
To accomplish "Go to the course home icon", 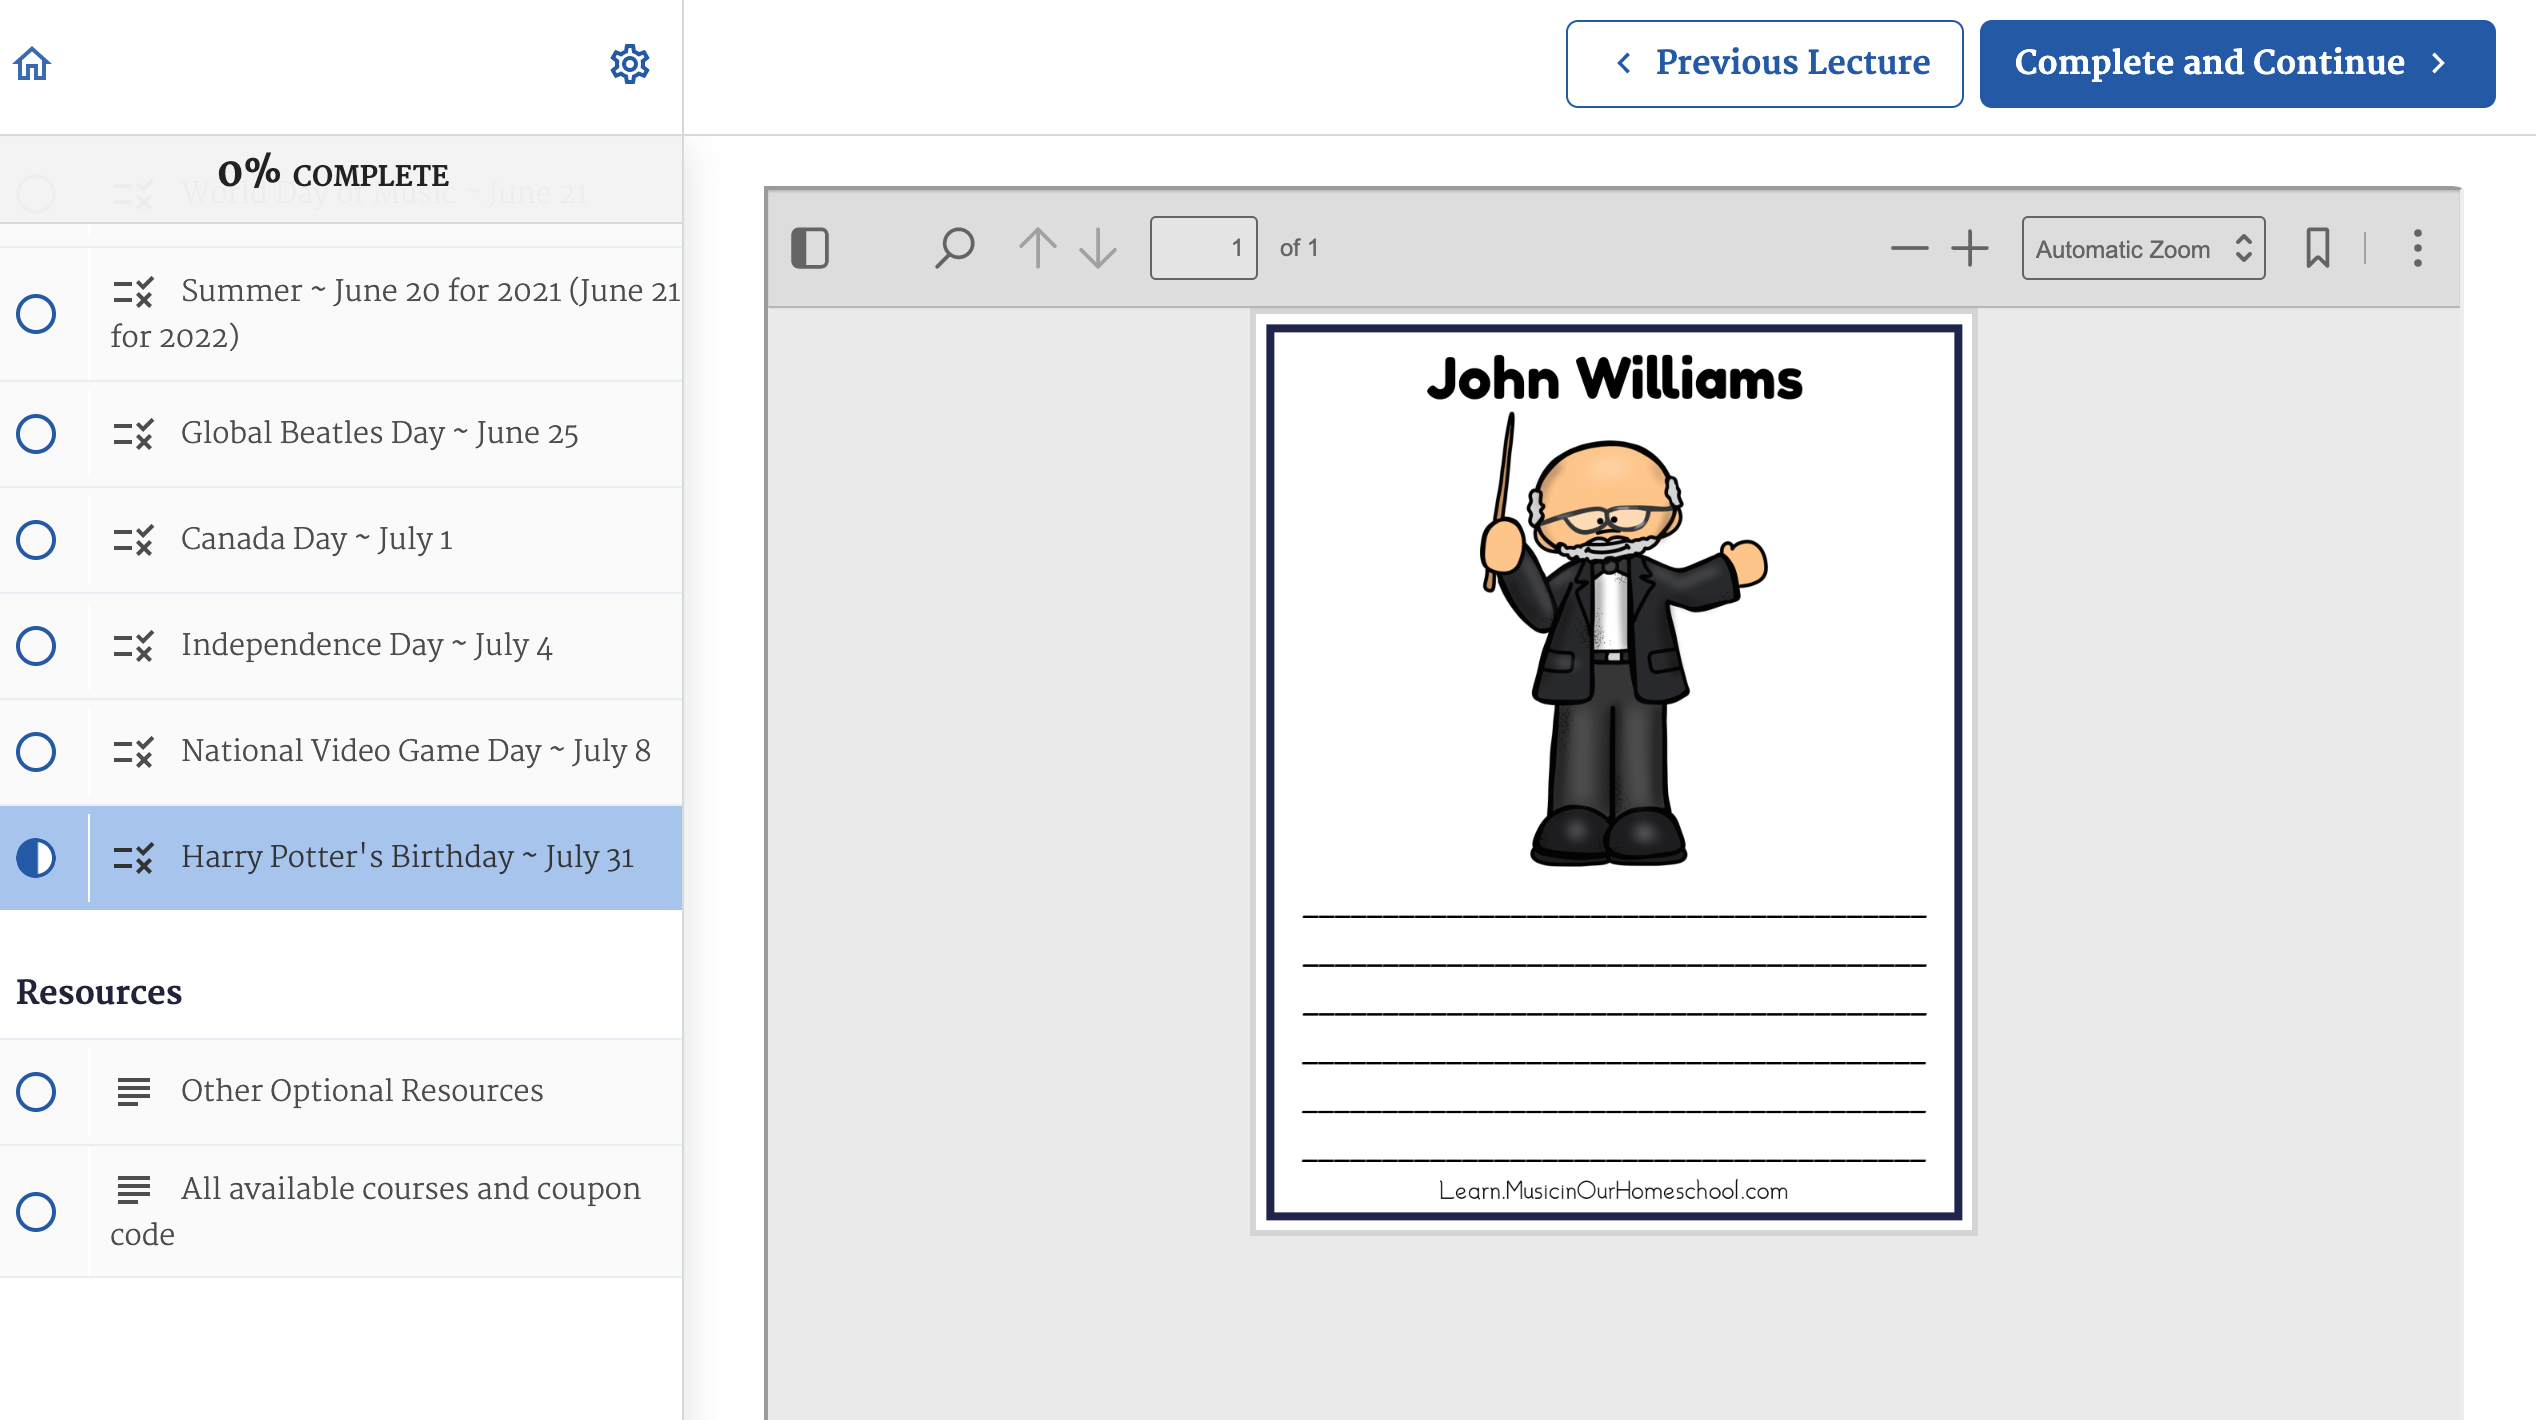I will [32, 64].
